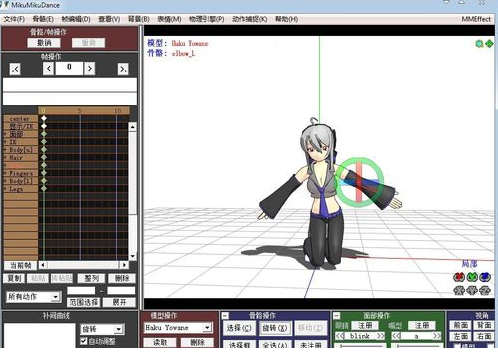Click the 旋转(X) rotate button

(275, 328)
